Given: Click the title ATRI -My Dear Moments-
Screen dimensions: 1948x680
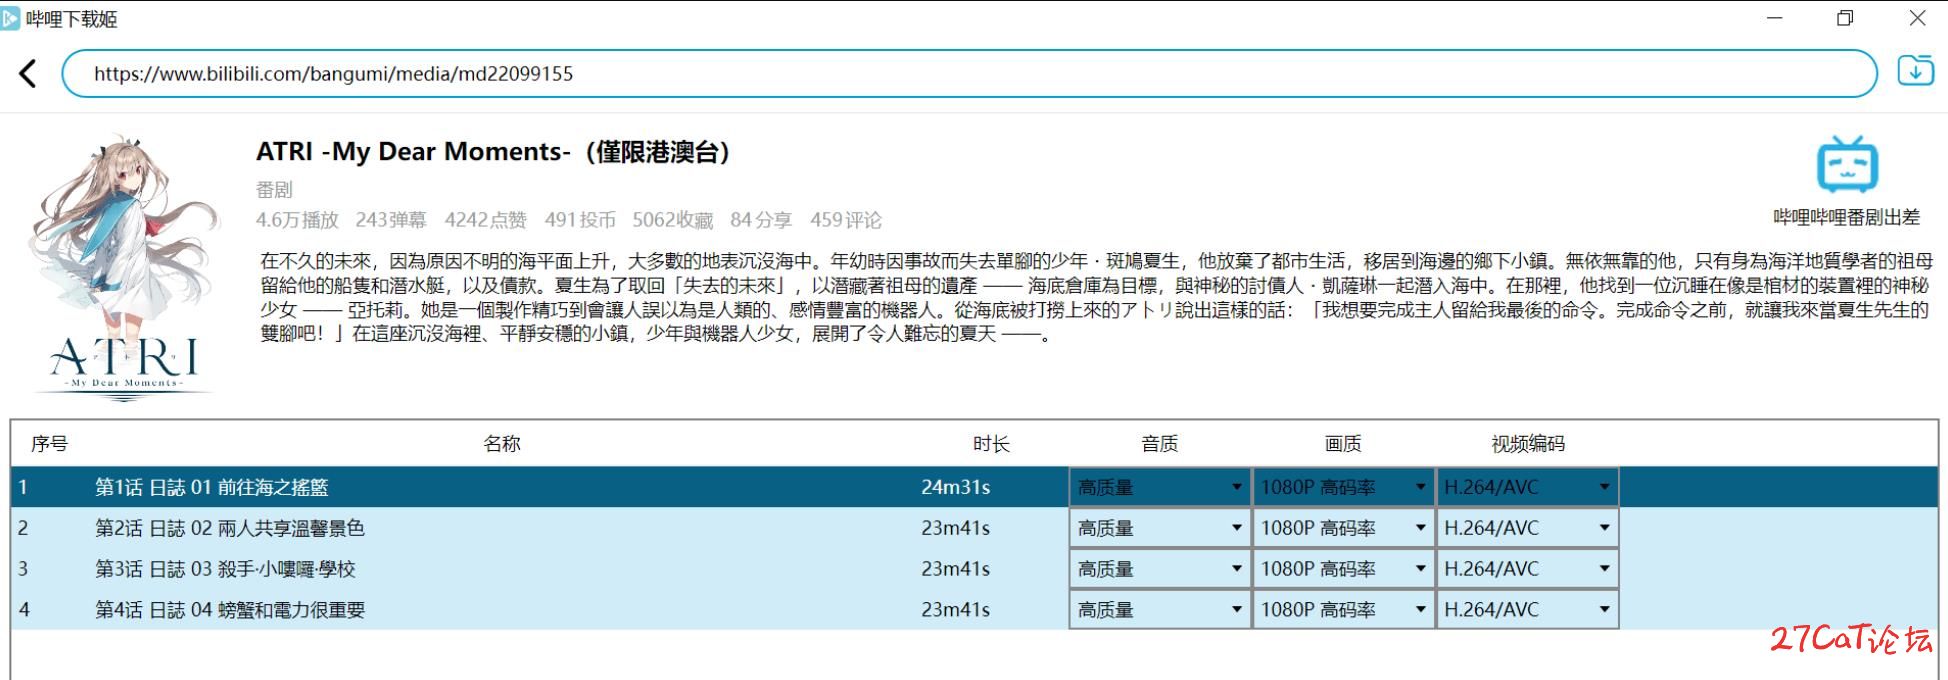Looking at the screenshot, I should click(413, 152).
